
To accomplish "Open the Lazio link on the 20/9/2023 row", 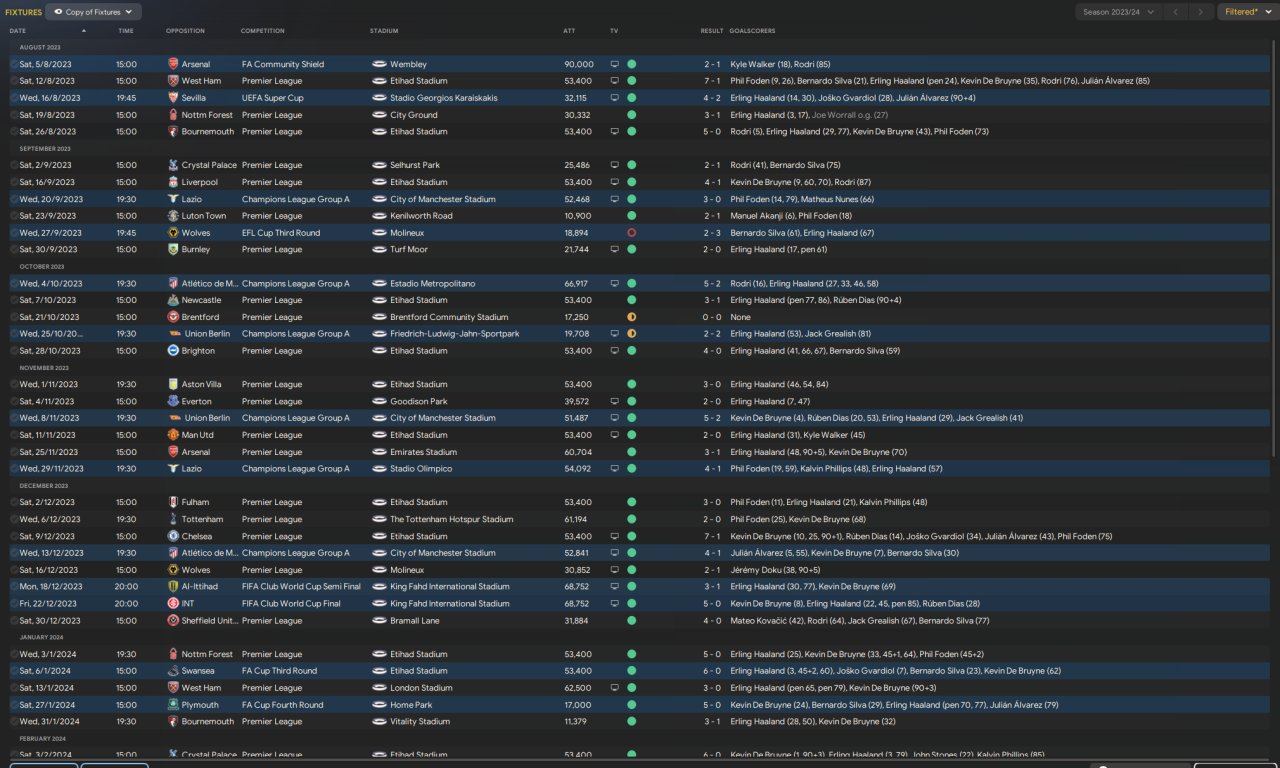I will [x=191, y=199].
